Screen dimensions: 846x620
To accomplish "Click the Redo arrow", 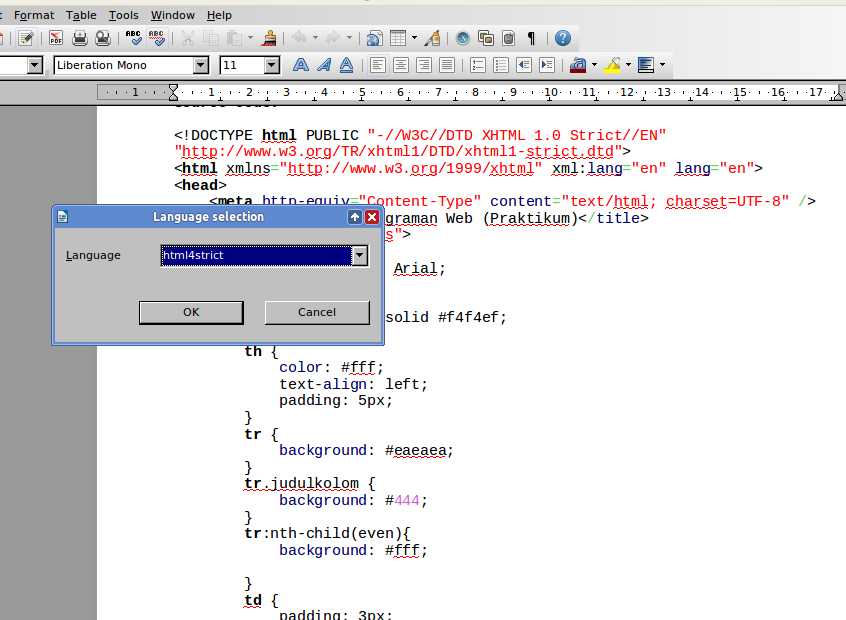I will tap(333, 38).
